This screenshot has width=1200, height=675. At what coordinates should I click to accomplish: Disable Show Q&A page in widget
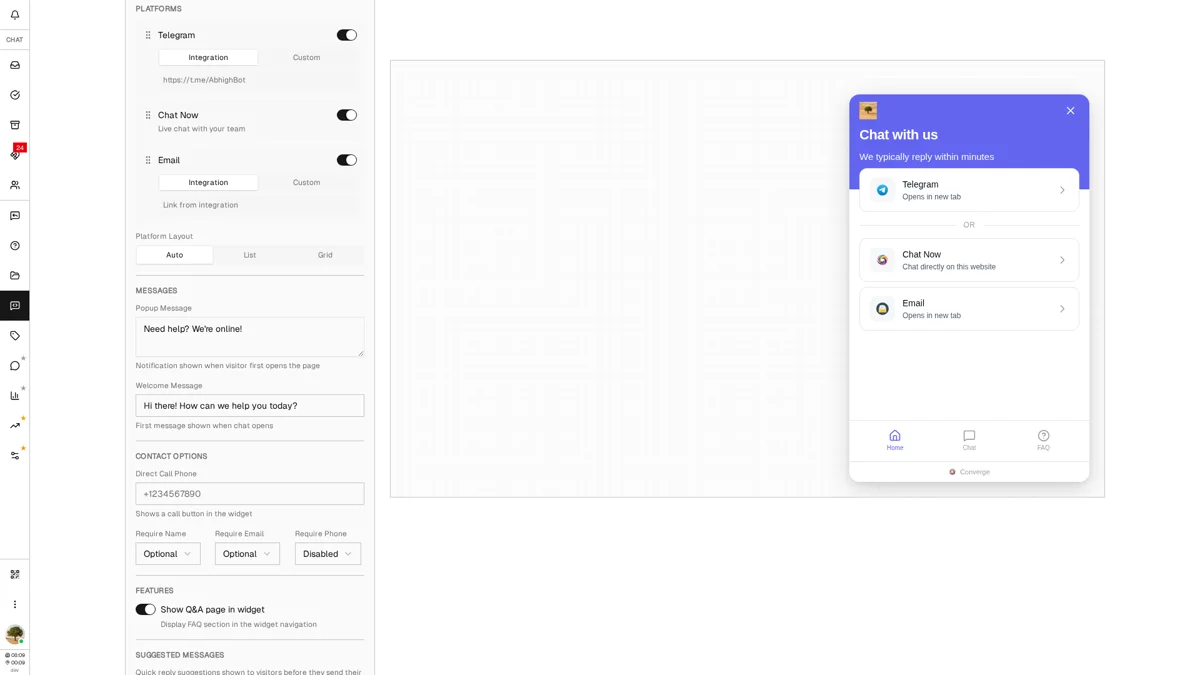pos(144,609)
